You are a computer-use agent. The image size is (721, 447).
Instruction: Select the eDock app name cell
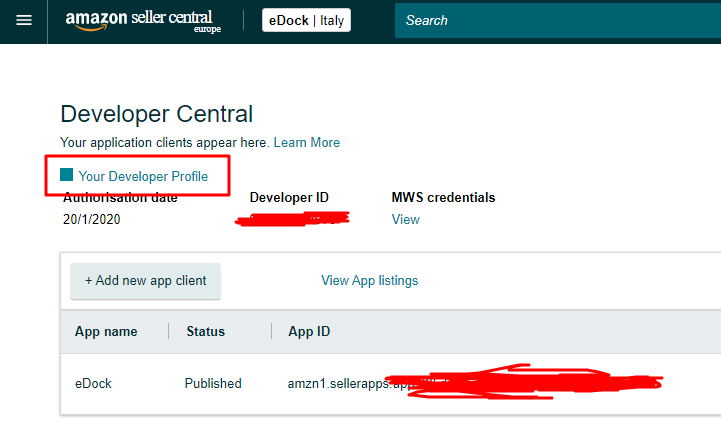point(93,384)
